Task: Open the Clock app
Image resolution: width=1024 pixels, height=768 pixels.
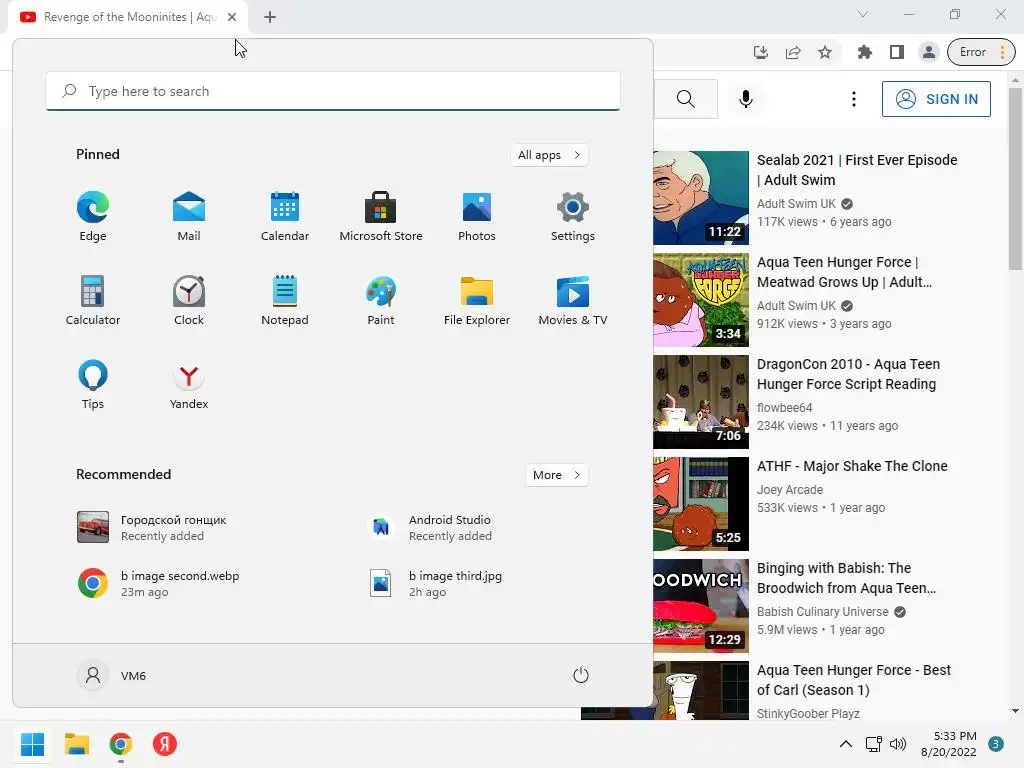Action: pos(189,301)
